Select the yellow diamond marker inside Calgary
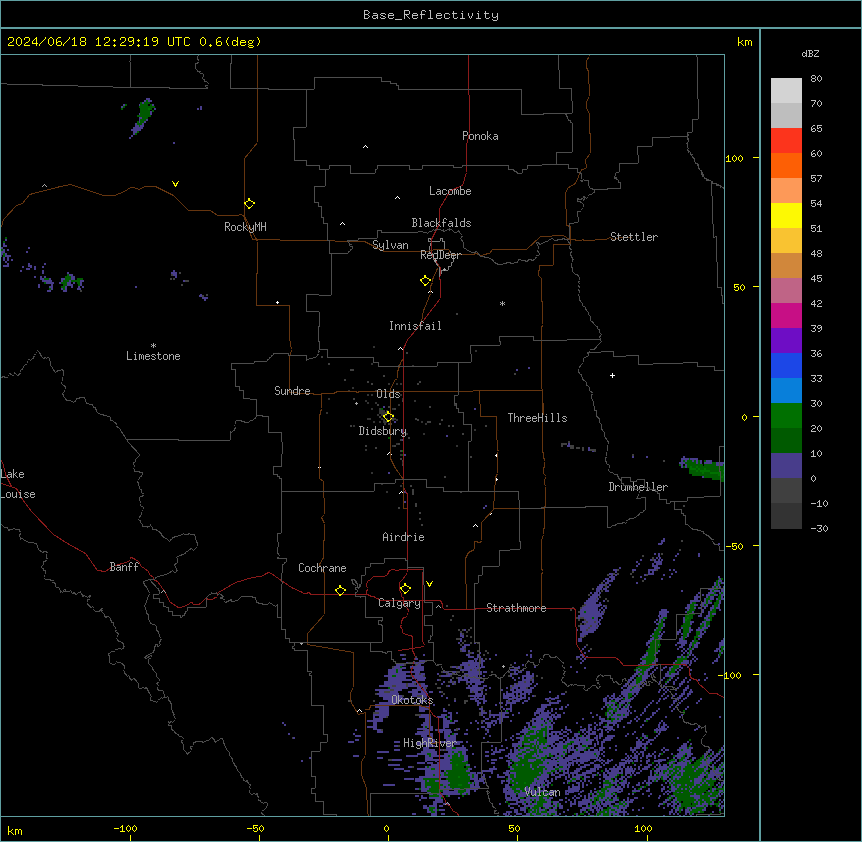 (405, 589)
